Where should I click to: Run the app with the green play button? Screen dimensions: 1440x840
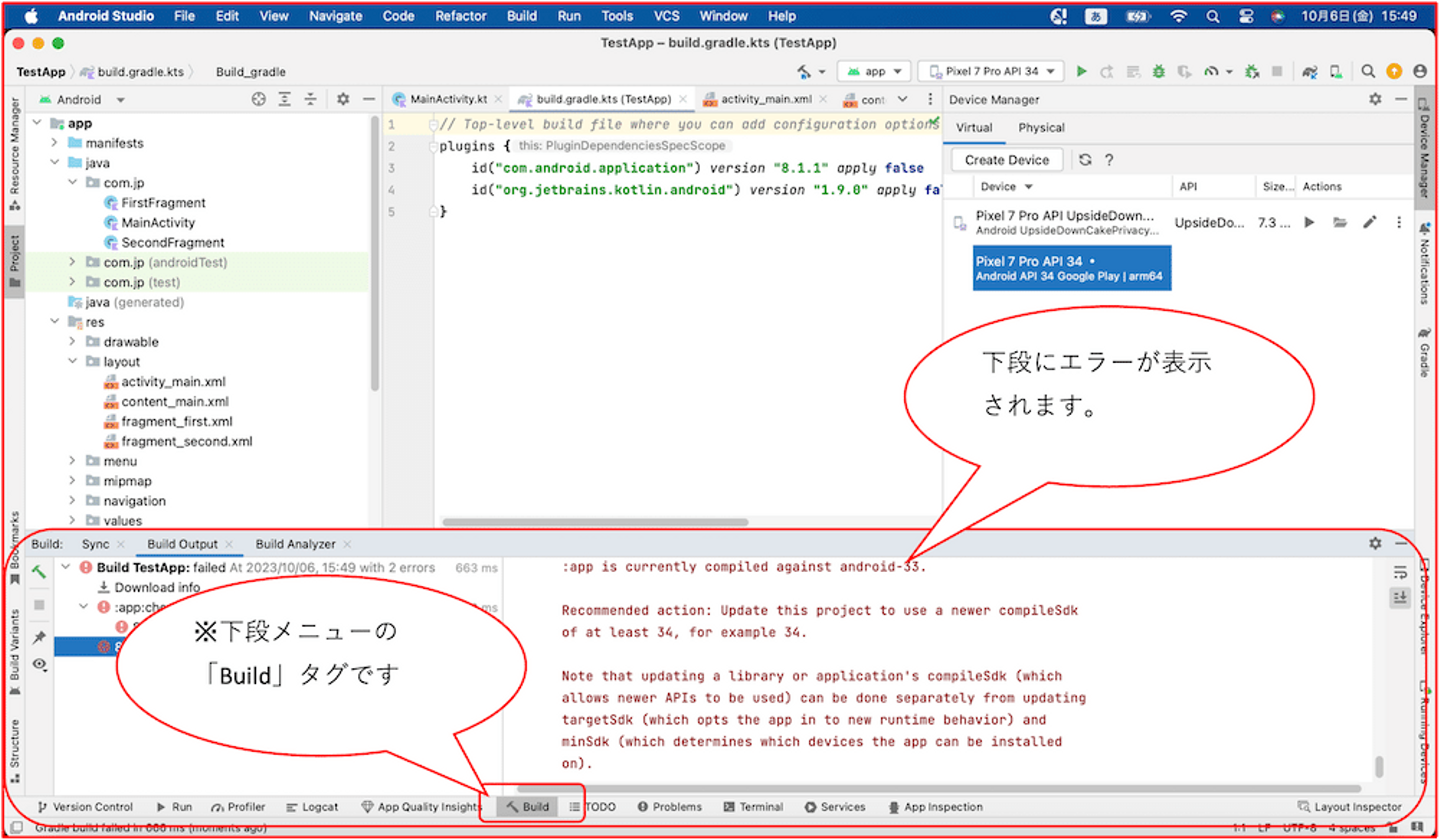pos(1081,72)
